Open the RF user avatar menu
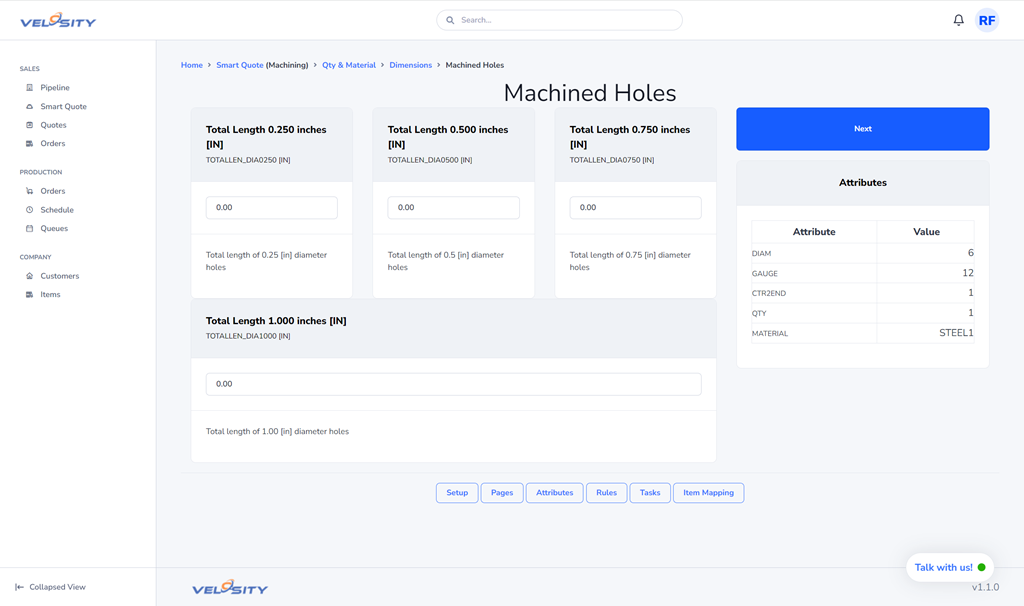Image resolution: width=1024 pixels, height=606 pixels. pos(986,20)
